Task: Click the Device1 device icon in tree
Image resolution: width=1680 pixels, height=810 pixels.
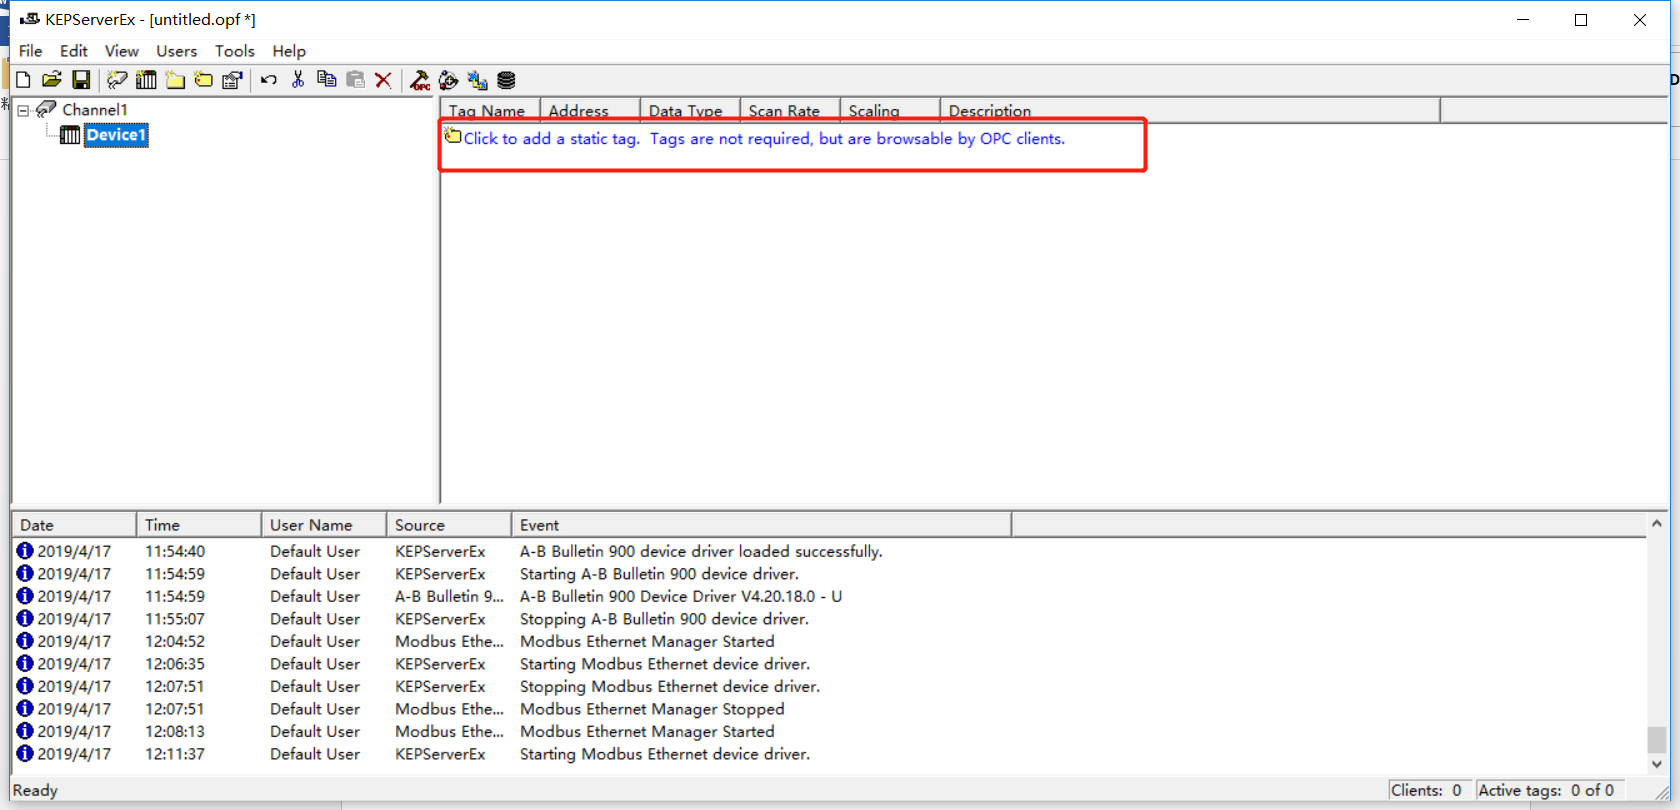Action: coord(70,135)
